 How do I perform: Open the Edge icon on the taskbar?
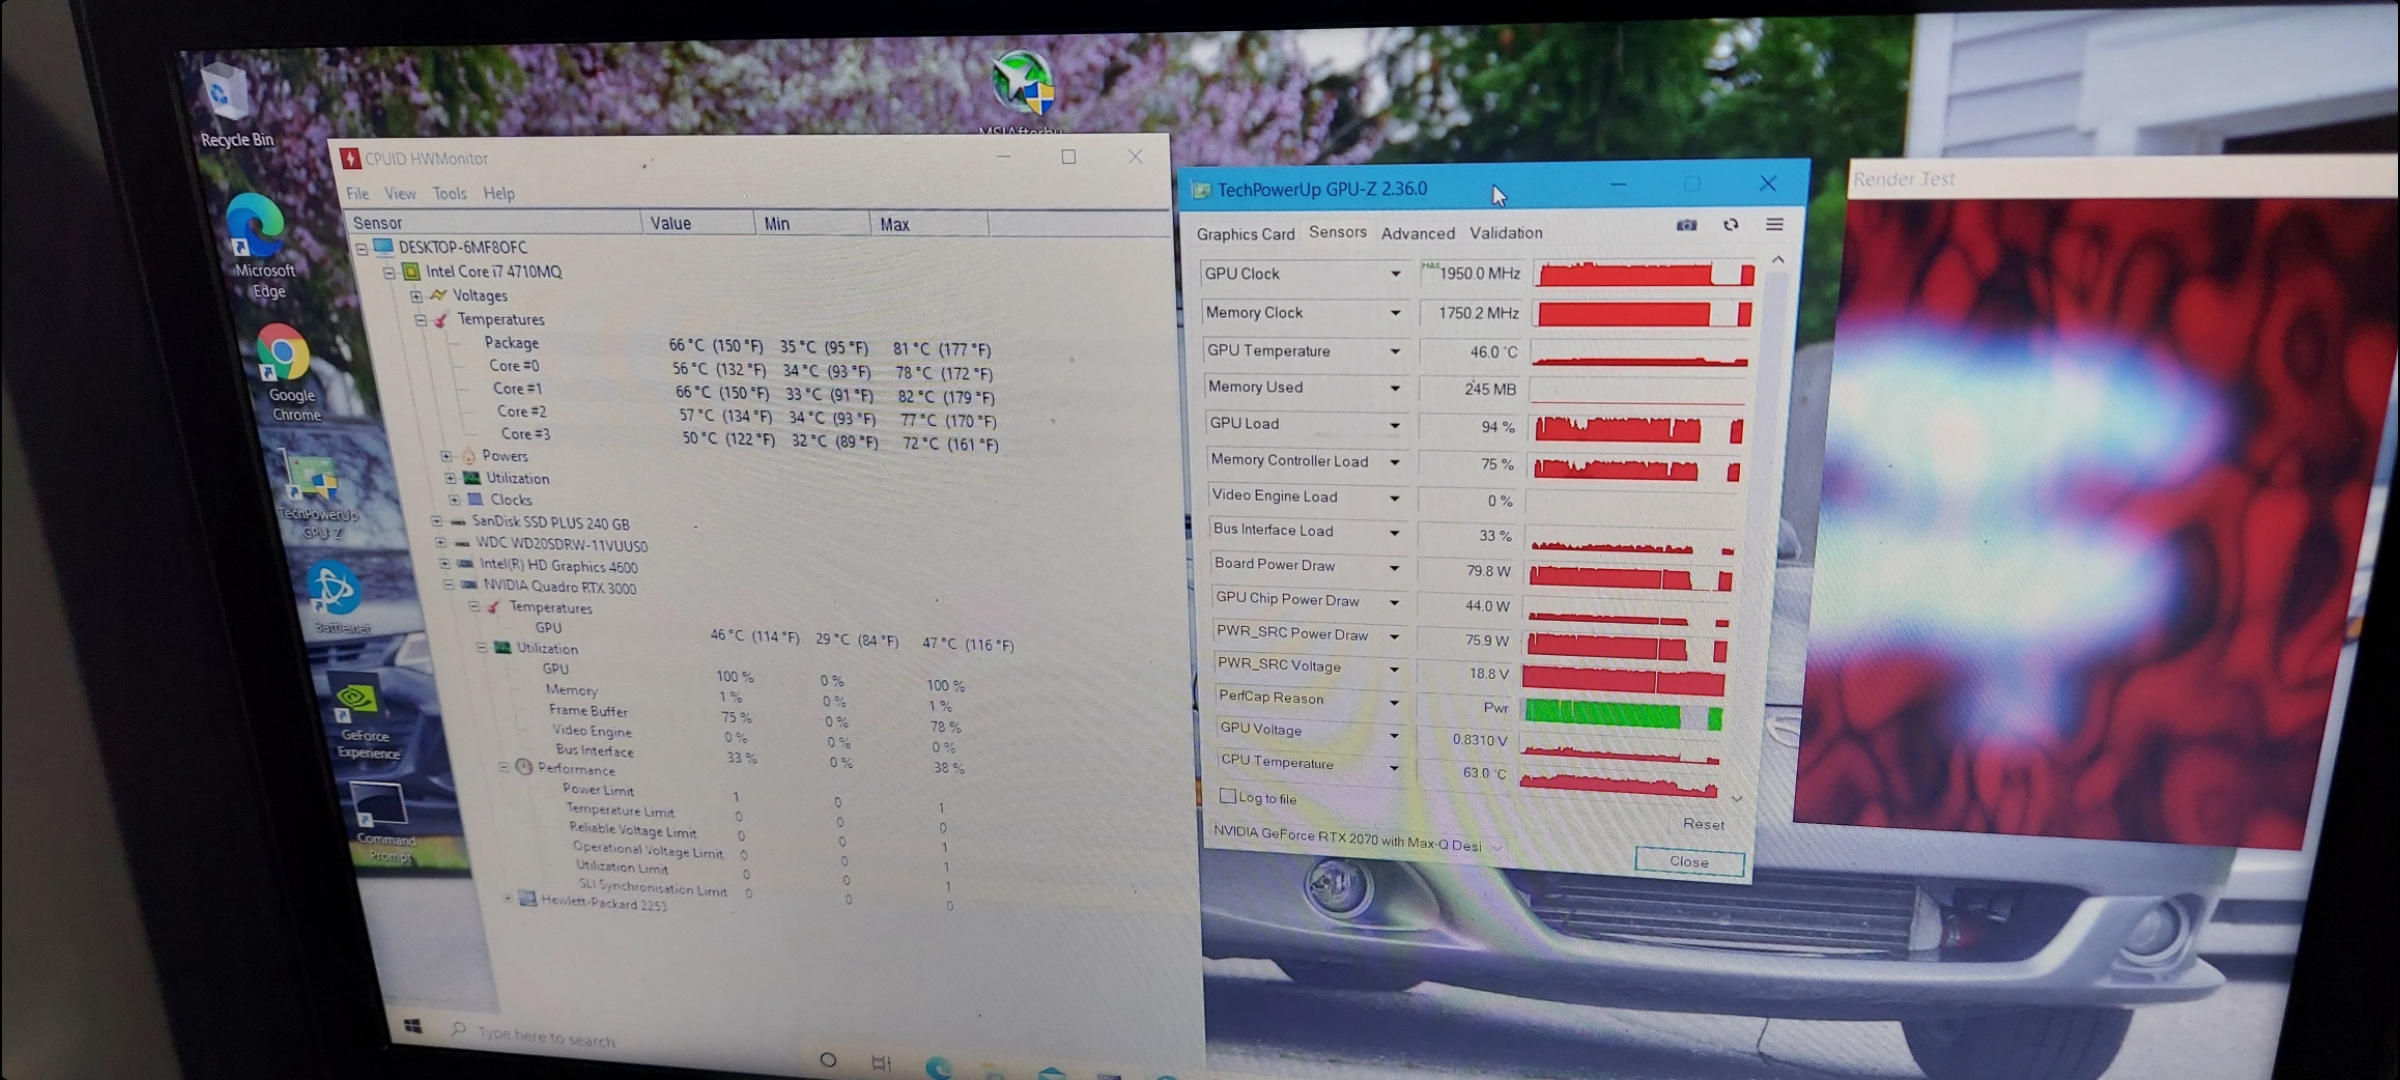point(938,1067)
